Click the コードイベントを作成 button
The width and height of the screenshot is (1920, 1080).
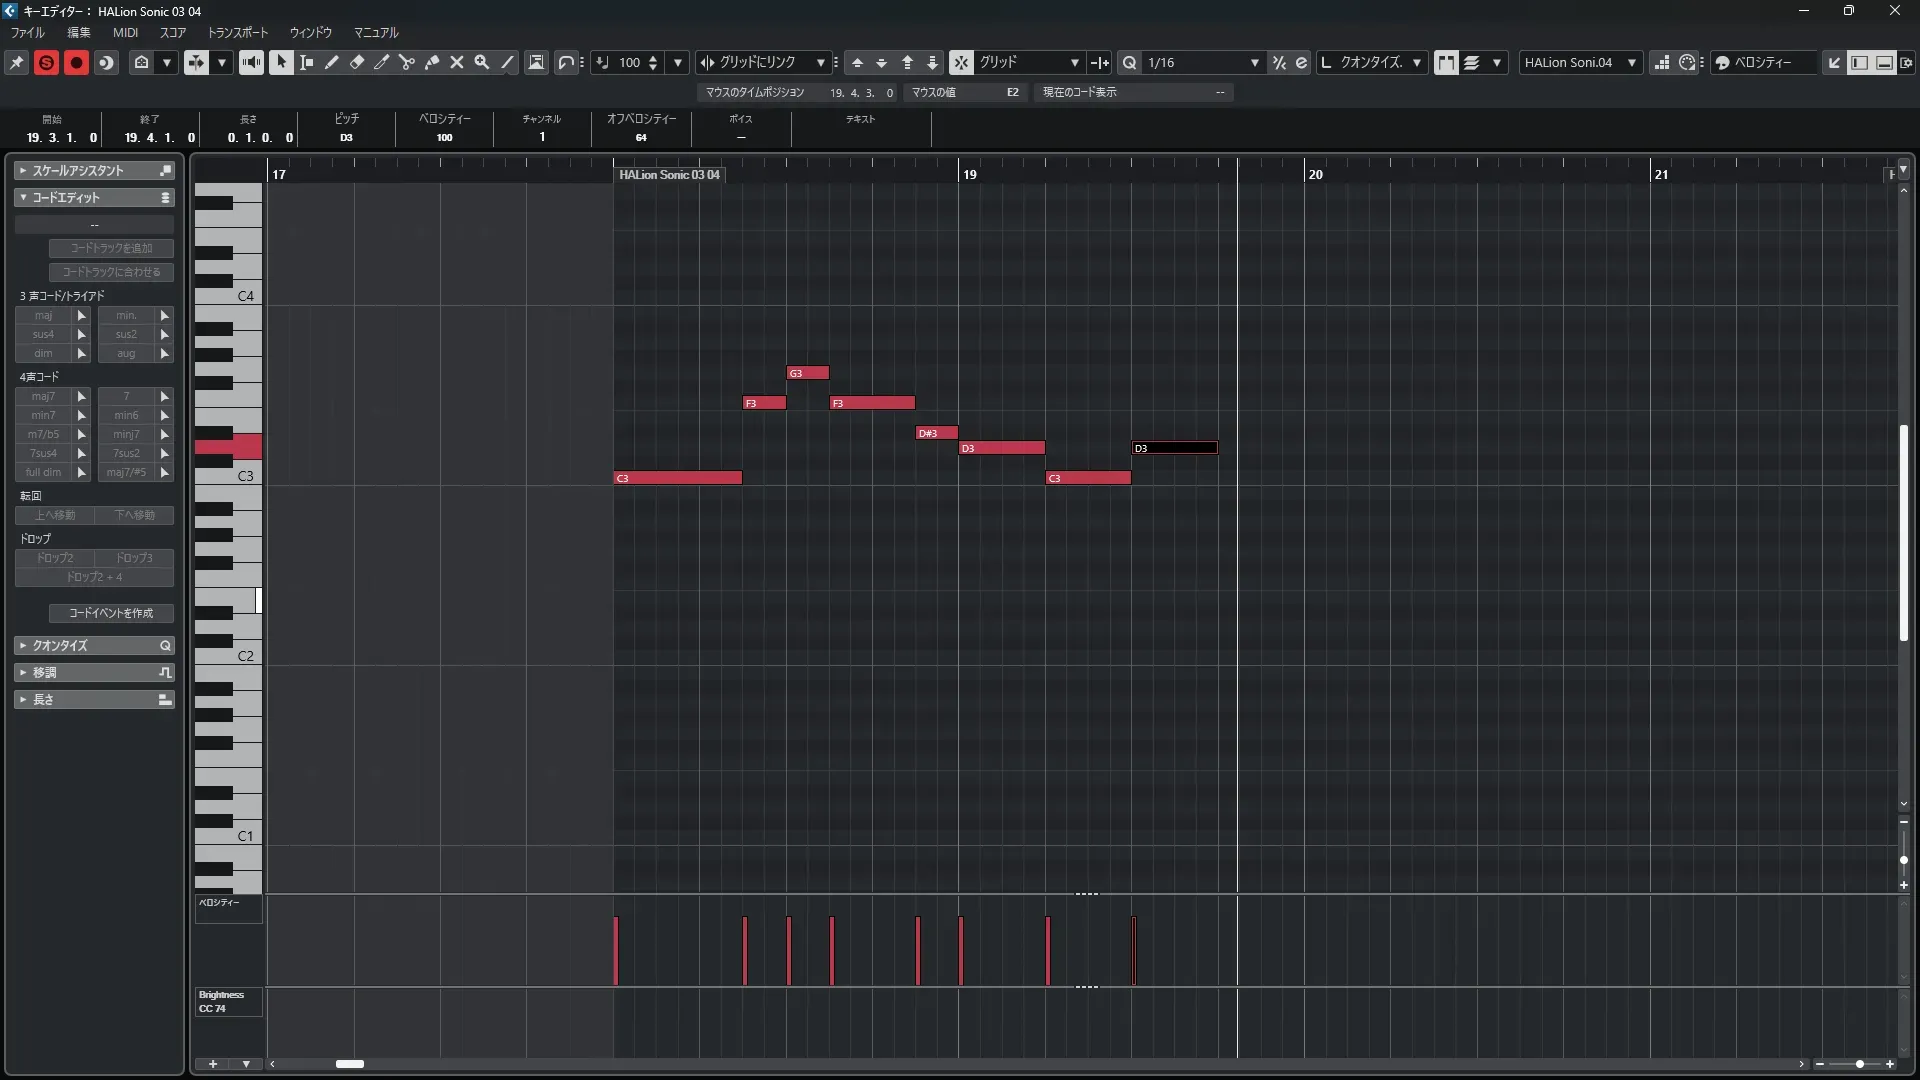click(x=111, y=613)
